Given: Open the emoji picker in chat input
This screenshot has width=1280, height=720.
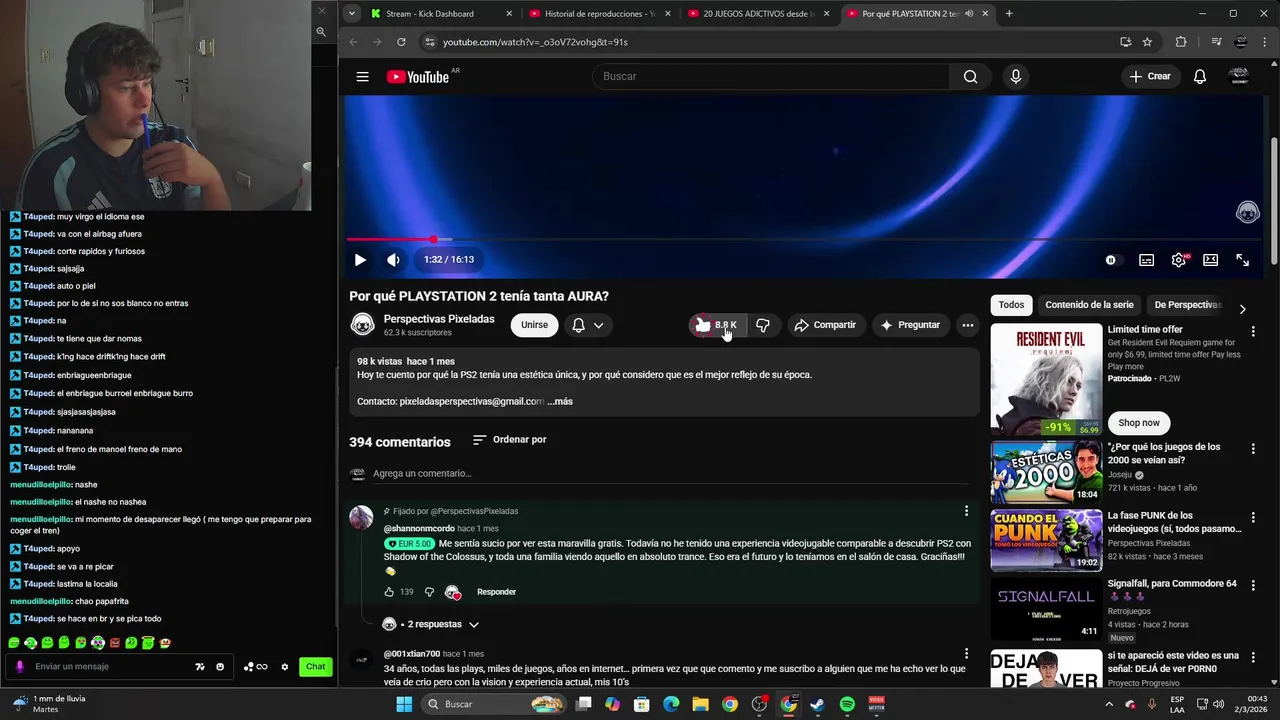Looking at the screenshot, I should (220, 667).
